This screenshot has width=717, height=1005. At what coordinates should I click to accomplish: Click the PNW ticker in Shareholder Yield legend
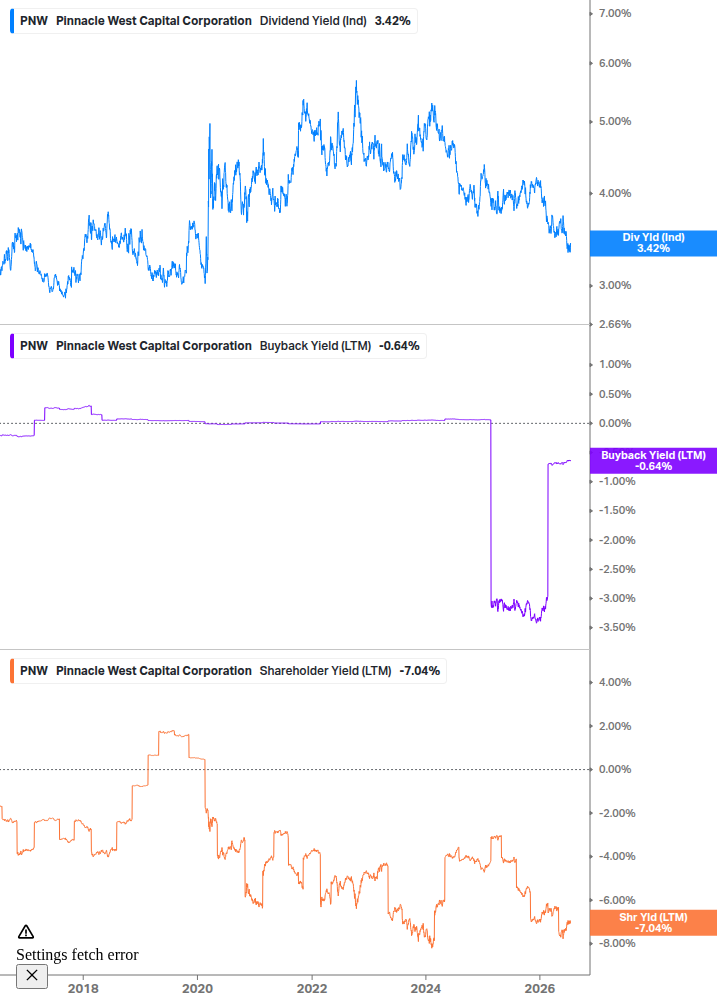click(34, 671)
